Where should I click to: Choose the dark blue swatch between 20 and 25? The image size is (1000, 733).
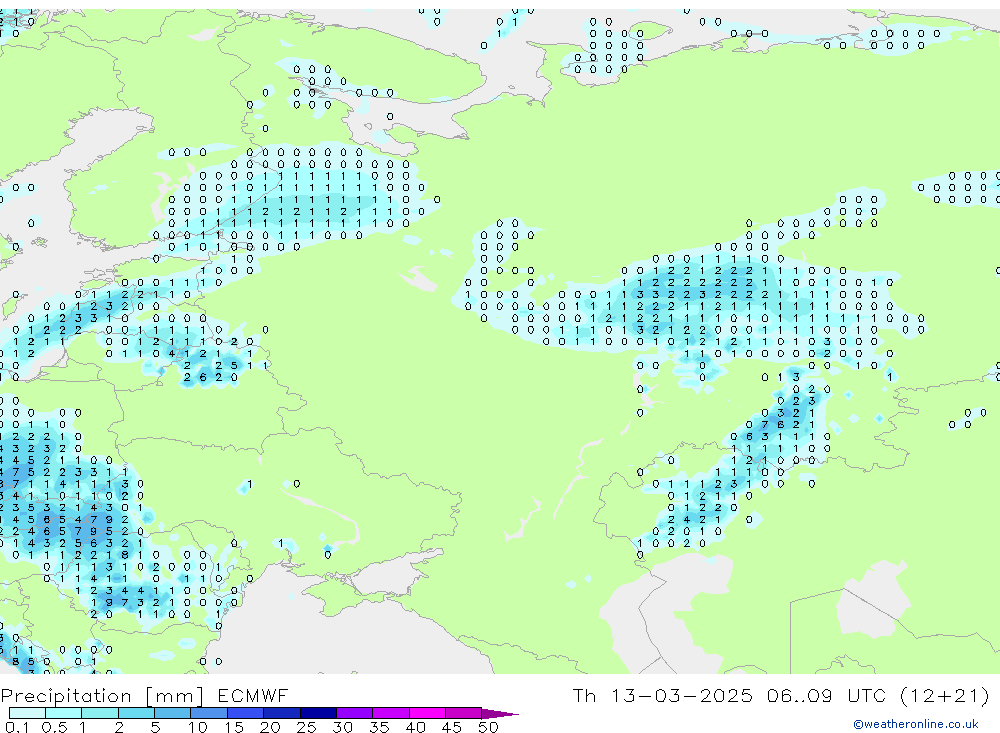pyautogui.click(x=282, y=713)
